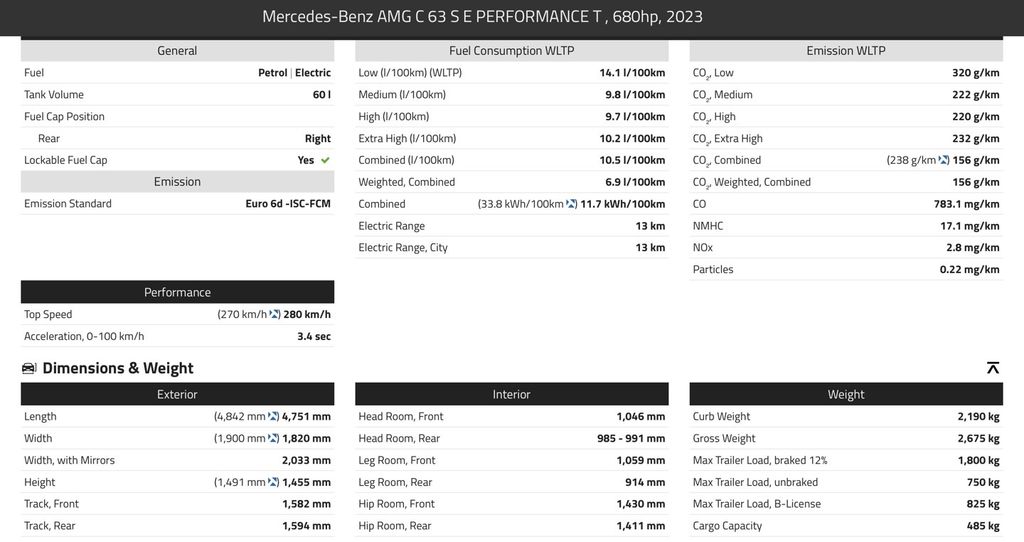Click the 'Track, Front' label
The width and height of the screenshot is (1024, 542).
coord(51,504)
